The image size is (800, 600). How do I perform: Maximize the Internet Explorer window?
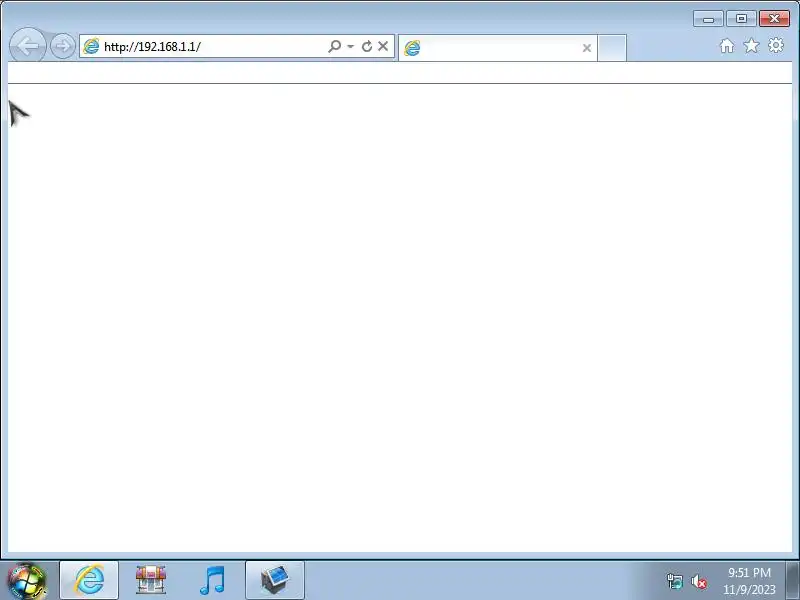pos(741,19)
